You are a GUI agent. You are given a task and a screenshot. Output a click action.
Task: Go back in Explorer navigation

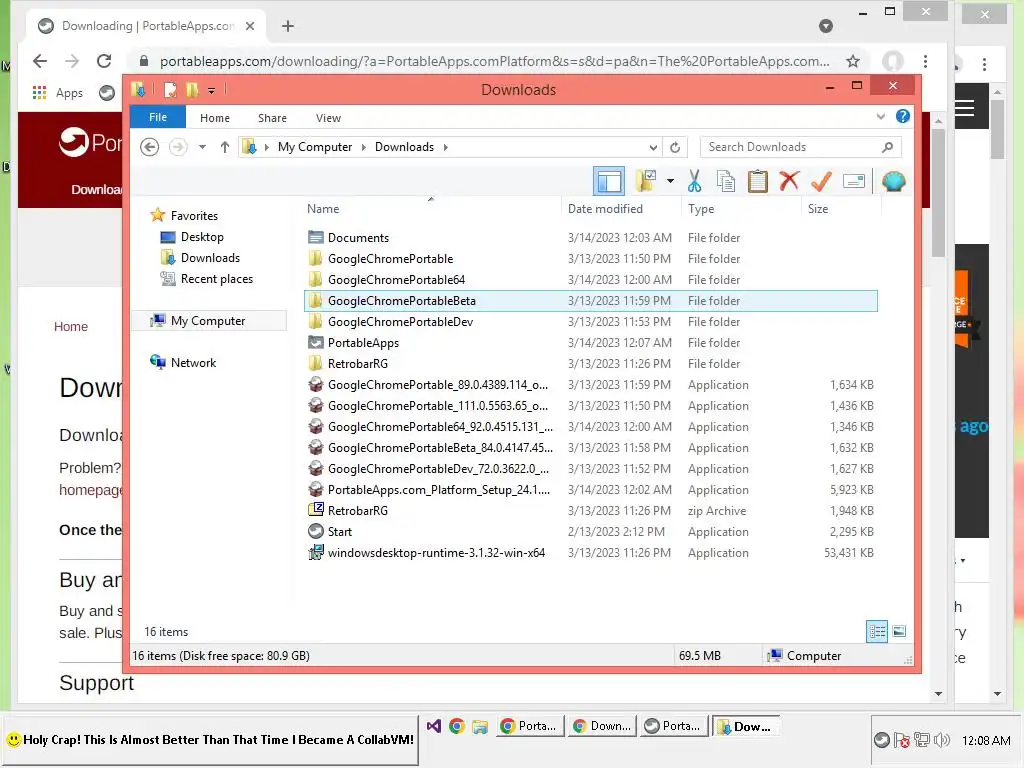tap(150, 147)
